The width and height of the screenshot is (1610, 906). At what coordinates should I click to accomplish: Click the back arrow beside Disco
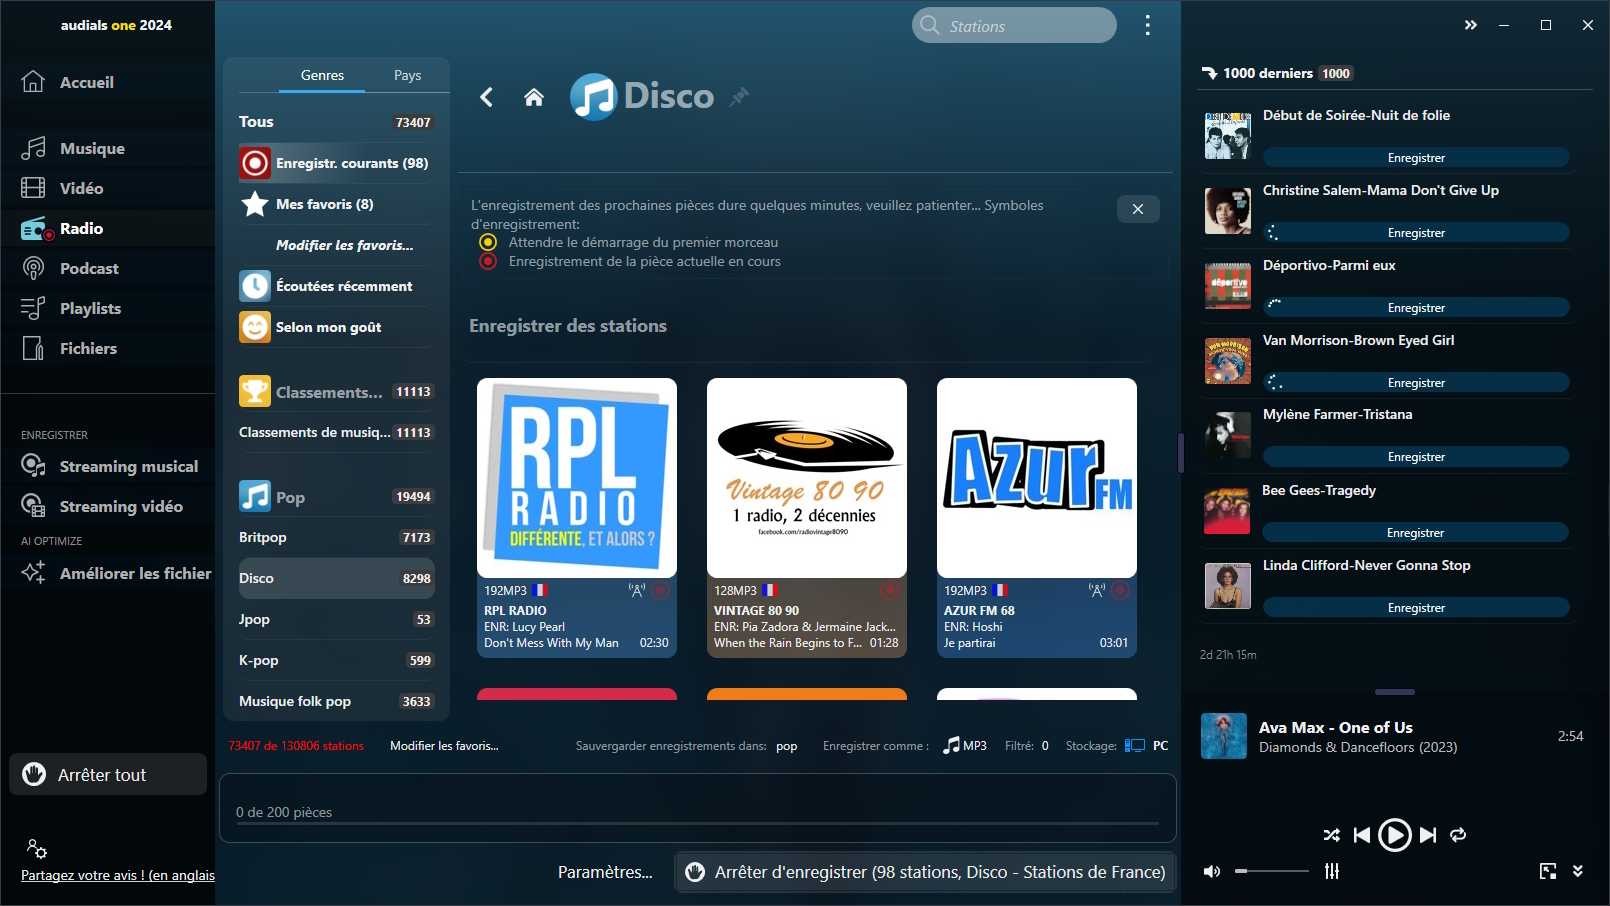[x=487, y=97]
